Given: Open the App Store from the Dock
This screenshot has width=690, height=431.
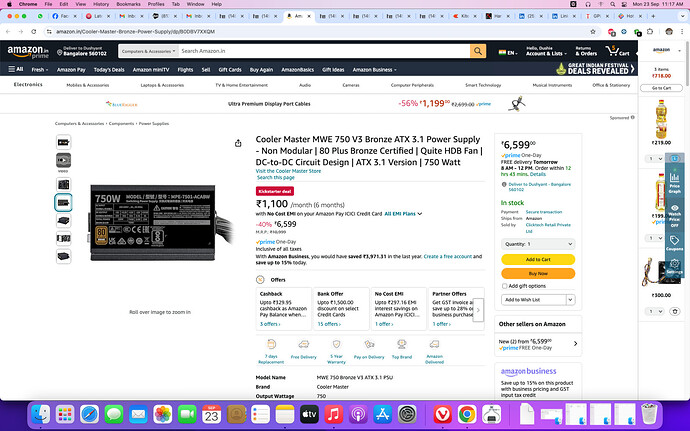Looking at the screenshot, I should point(382,414).
